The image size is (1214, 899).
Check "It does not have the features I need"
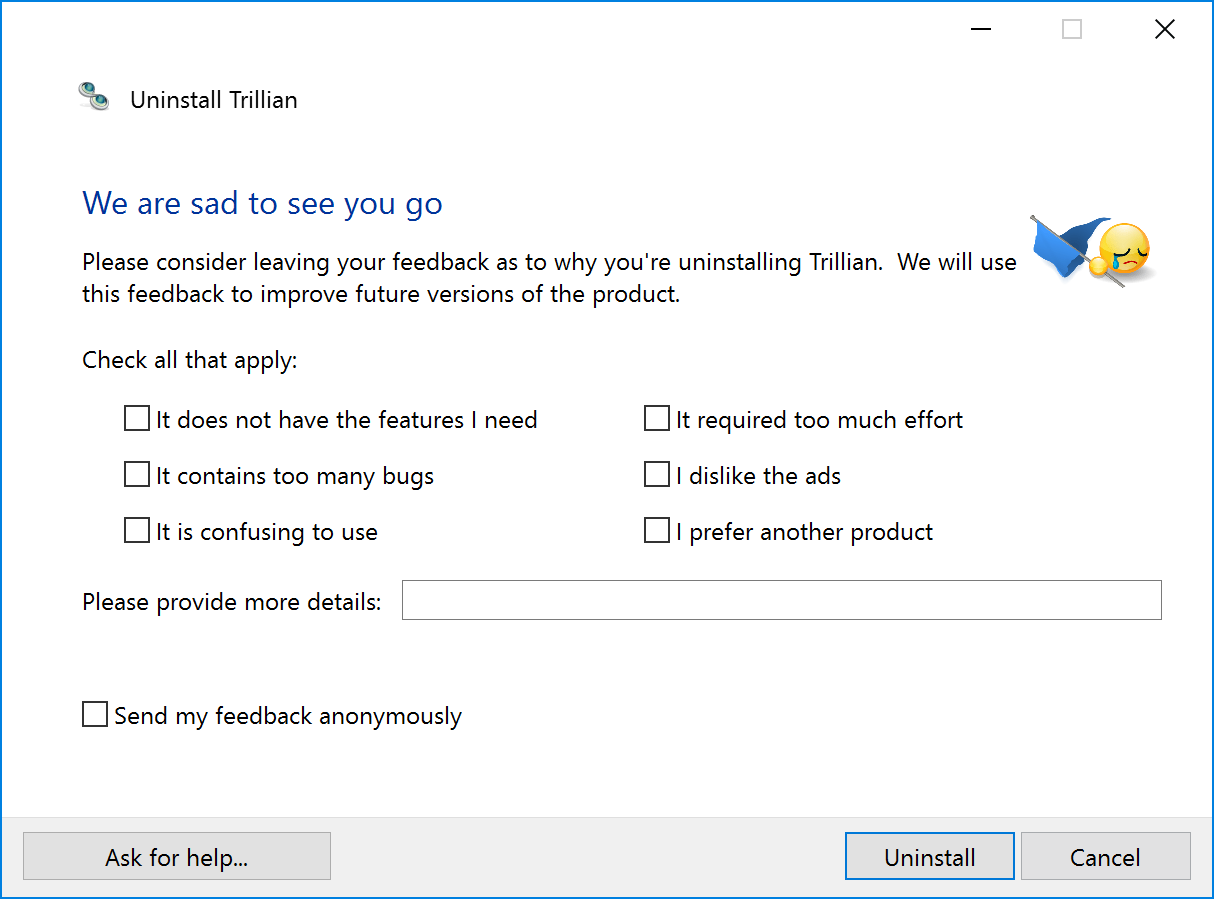point(137,419)
